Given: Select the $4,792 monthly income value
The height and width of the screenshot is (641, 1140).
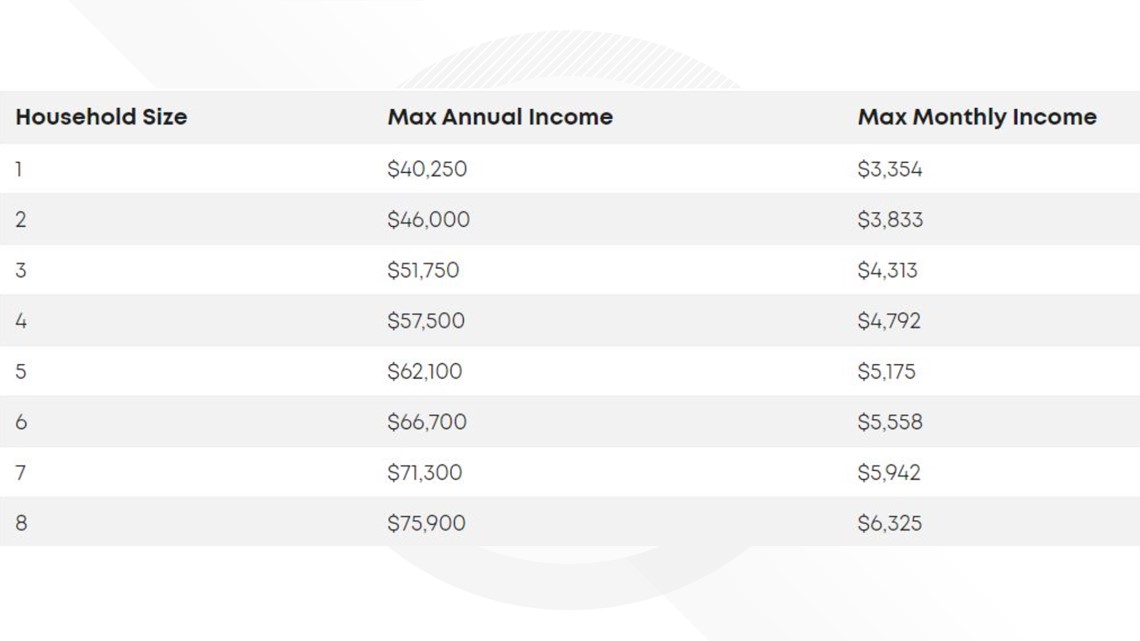Looking at the screenshot, I should tap(889, 320).
